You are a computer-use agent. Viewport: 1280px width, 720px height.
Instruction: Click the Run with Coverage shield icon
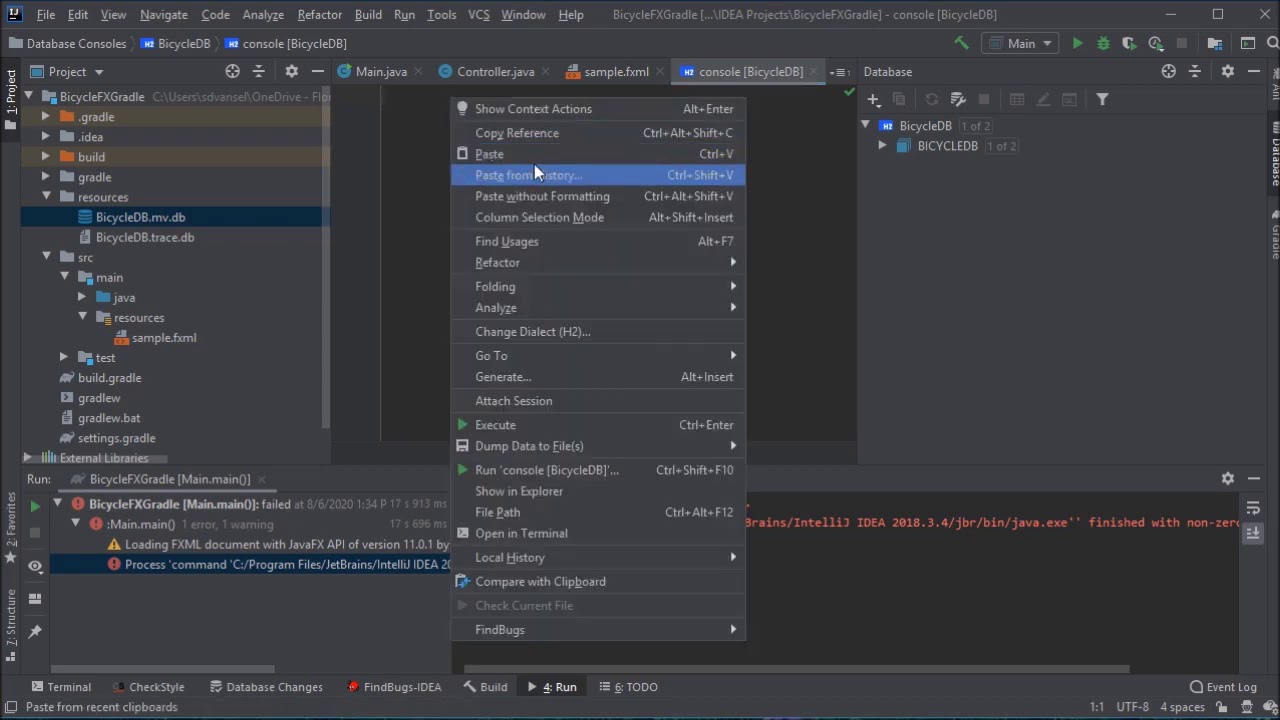[1129, 43]
